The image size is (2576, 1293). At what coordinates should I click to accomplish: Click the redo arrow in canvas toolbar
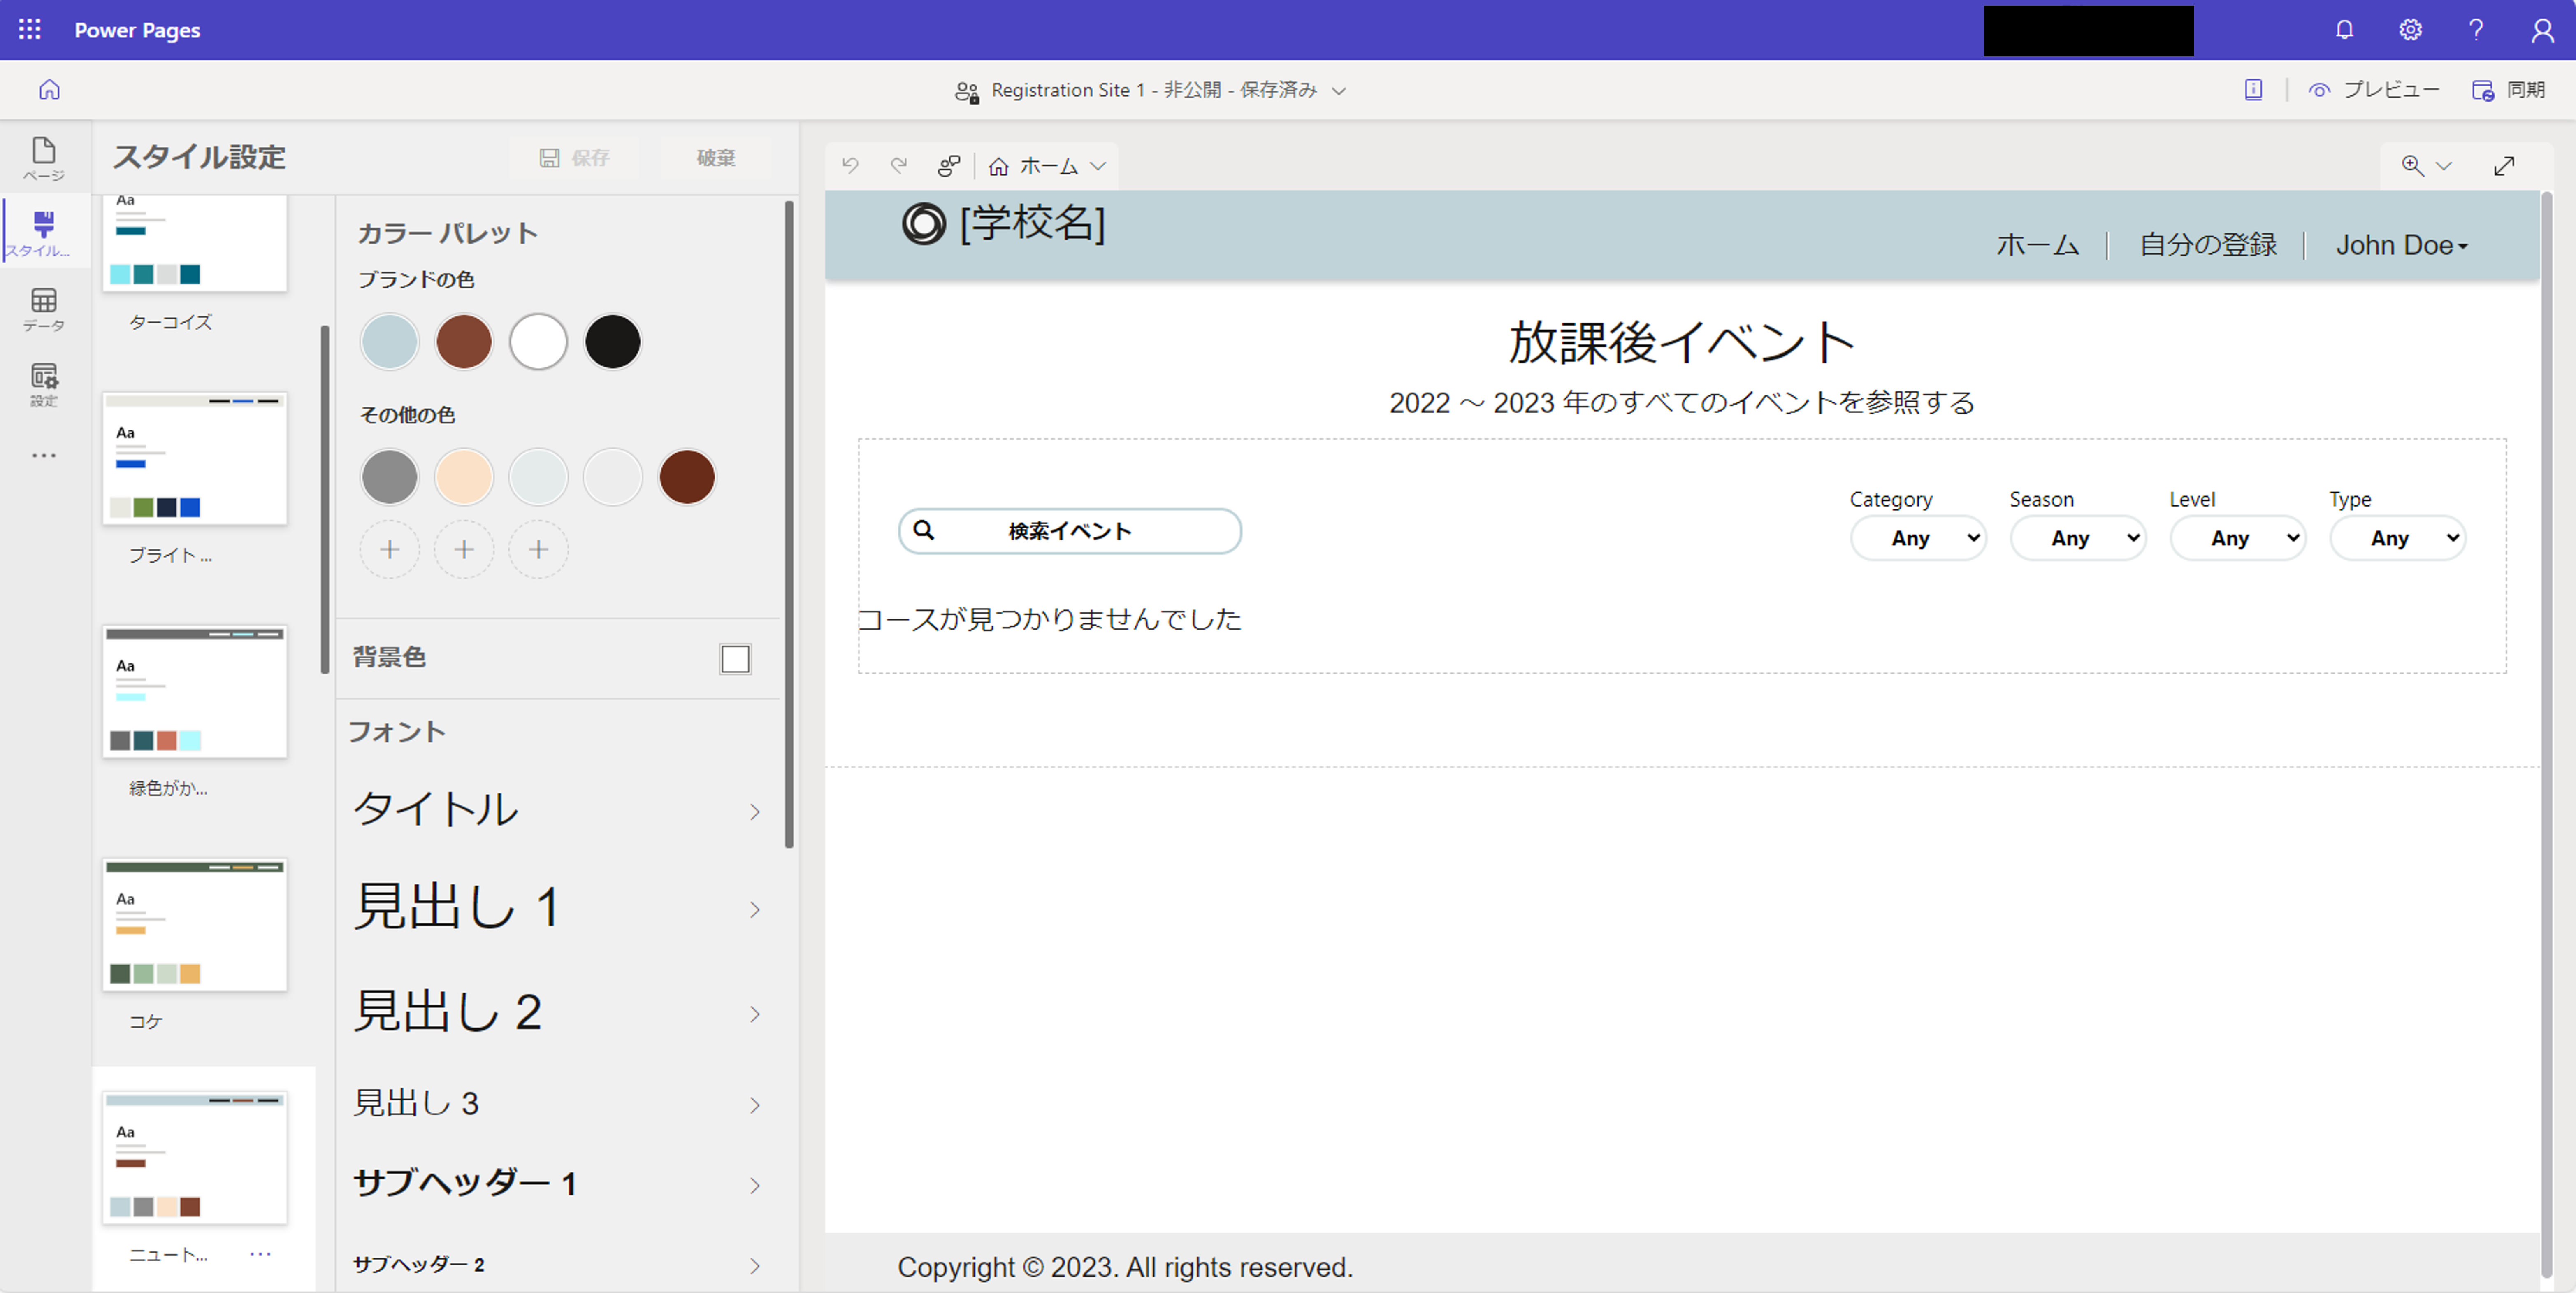click(x=898, y=165)
